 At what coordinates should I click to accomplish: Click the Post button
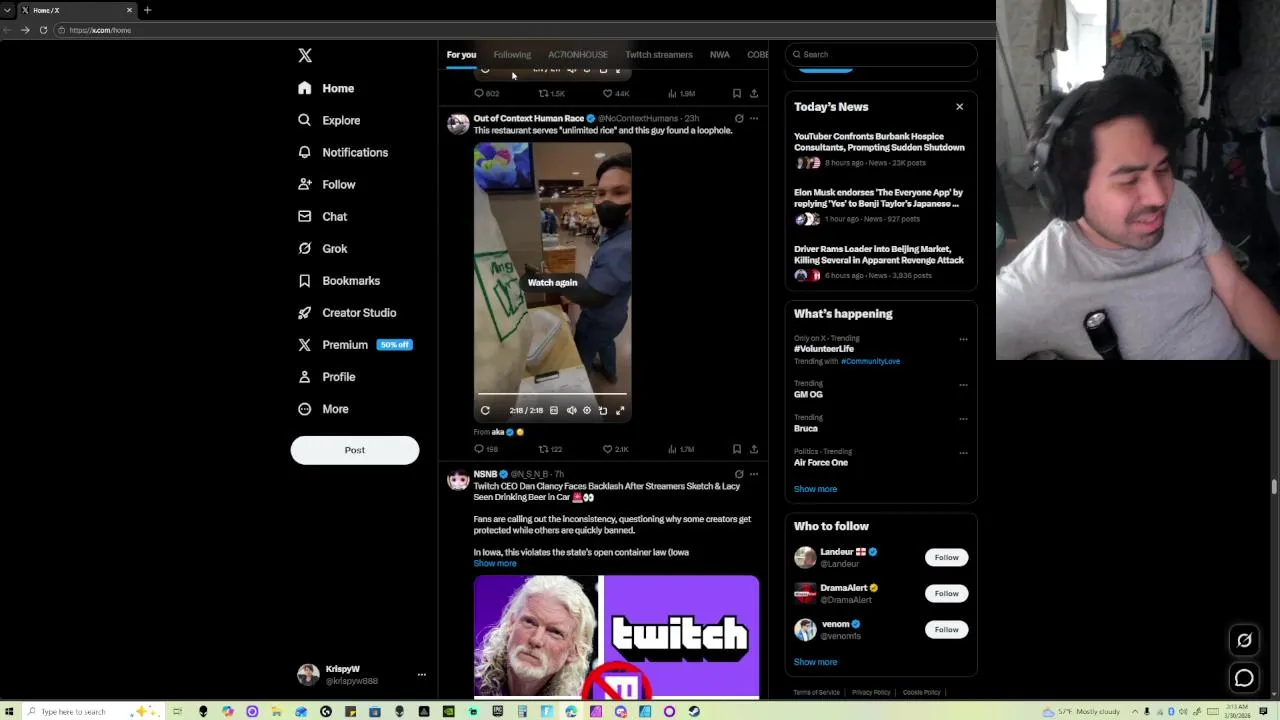click(x=355, y=450)
